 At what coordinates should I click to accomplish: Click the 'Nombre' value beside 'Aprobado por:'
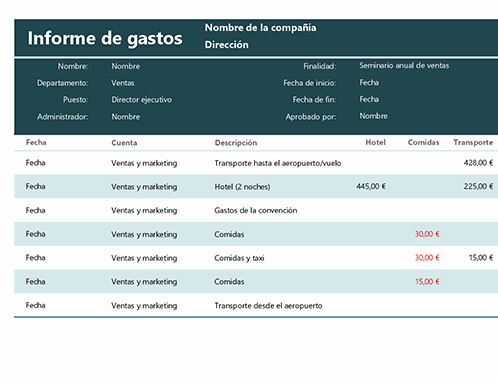coord(373,116)
